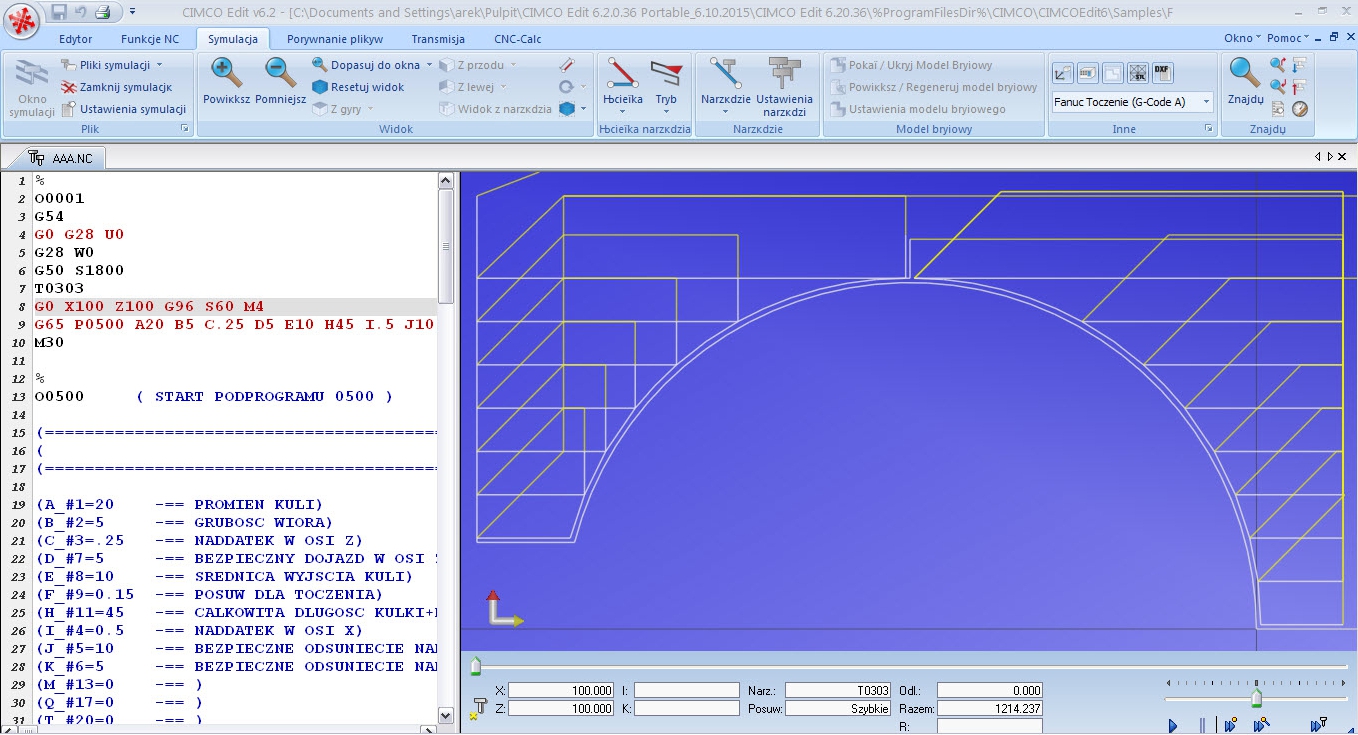The image size is (1358, 735).
Task: Open the Funkcje NC ribbon tab
Action: click(x=150, y=39)
